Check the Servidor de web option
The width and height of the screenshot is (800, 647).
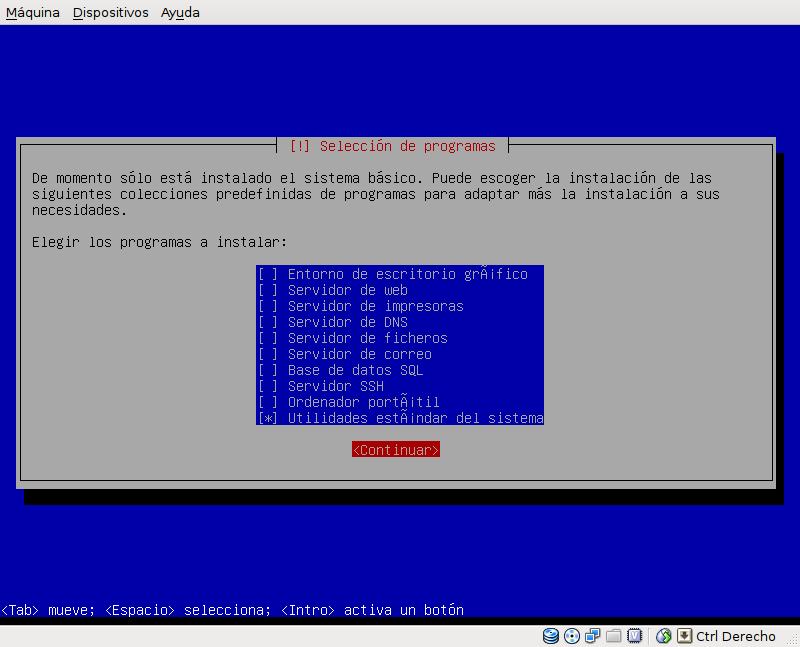(399, 290)
